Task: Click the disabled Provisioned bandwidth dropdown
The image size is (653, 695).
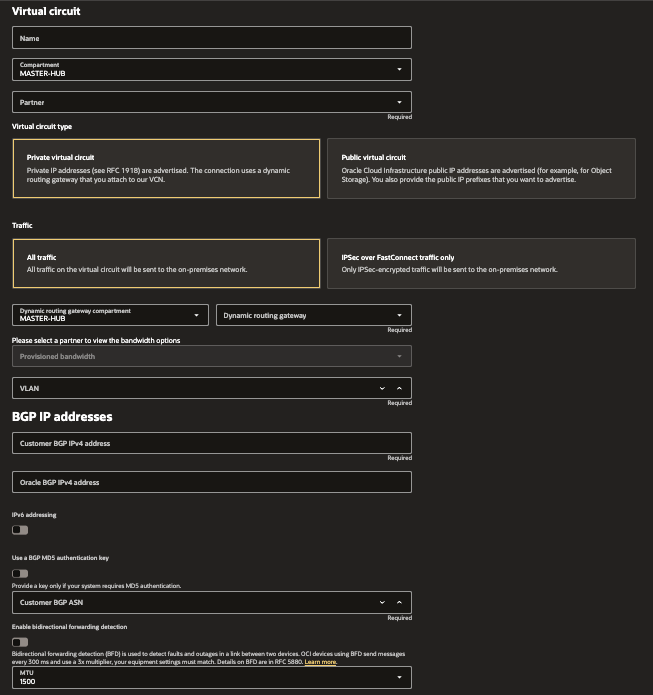Action: pyautogui.click(x=211, y=356)
